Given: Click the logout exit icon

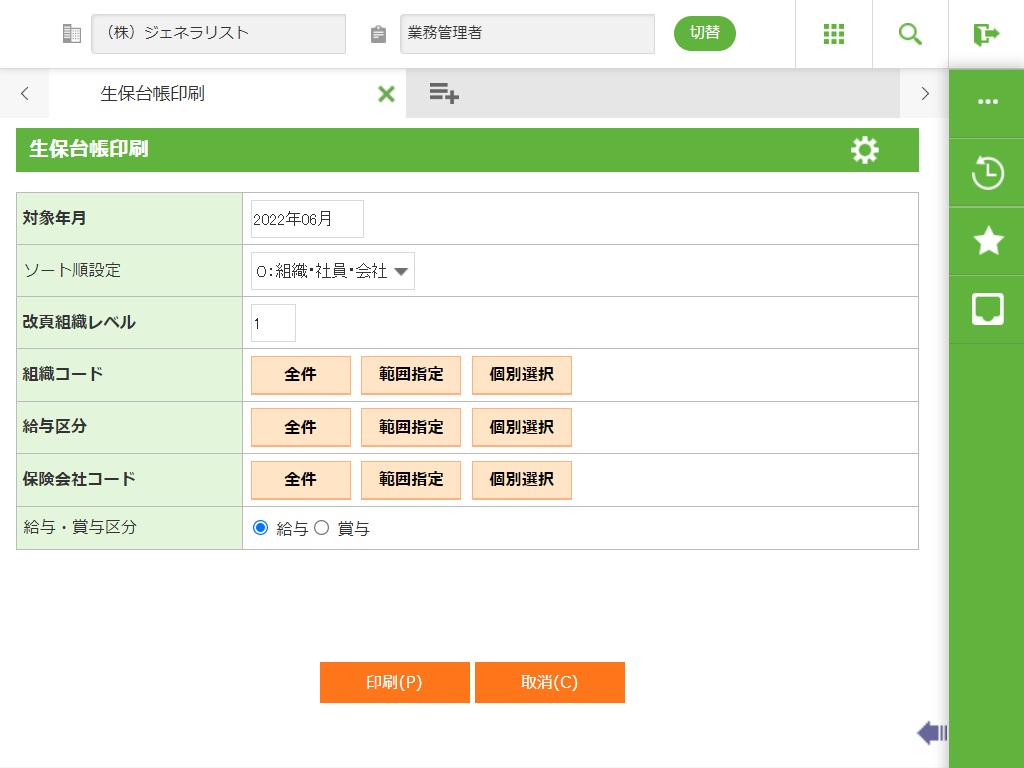Looking at the screenshot, I should pyautogui.click(x=986, y=34).
